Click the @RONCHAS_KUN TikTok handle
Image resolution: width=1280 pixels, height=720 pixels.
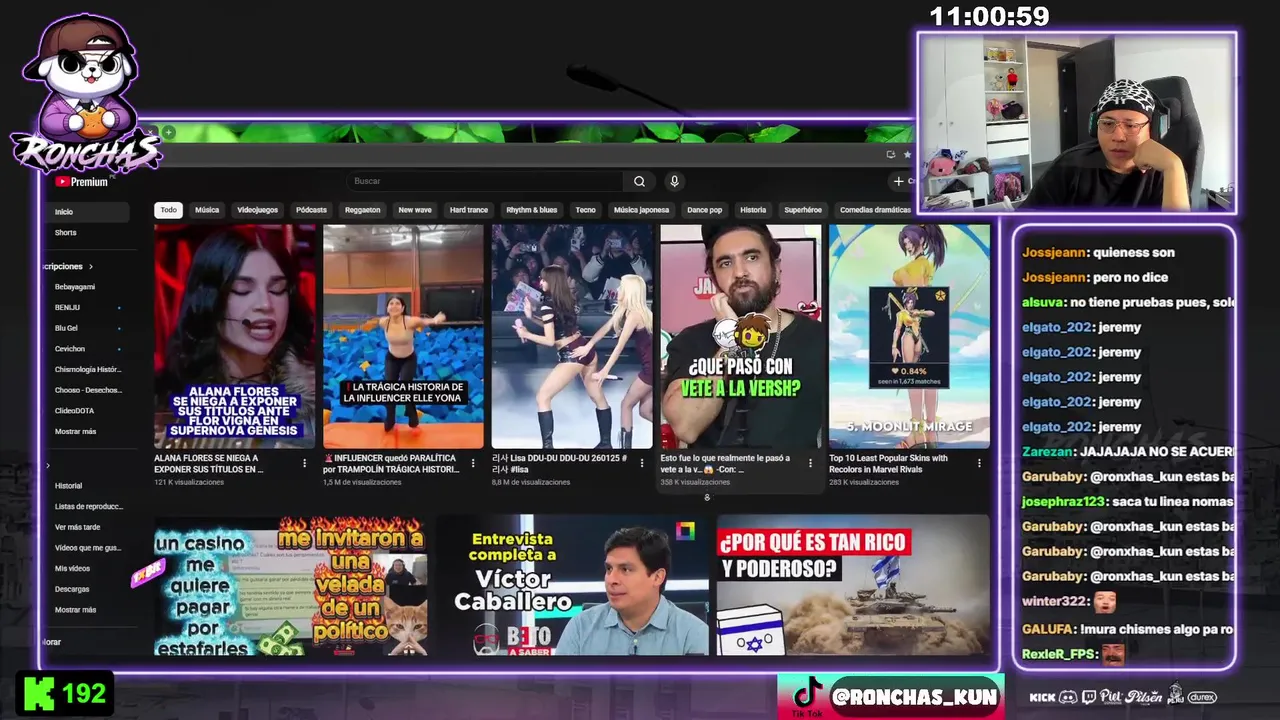tap(914, 696)
